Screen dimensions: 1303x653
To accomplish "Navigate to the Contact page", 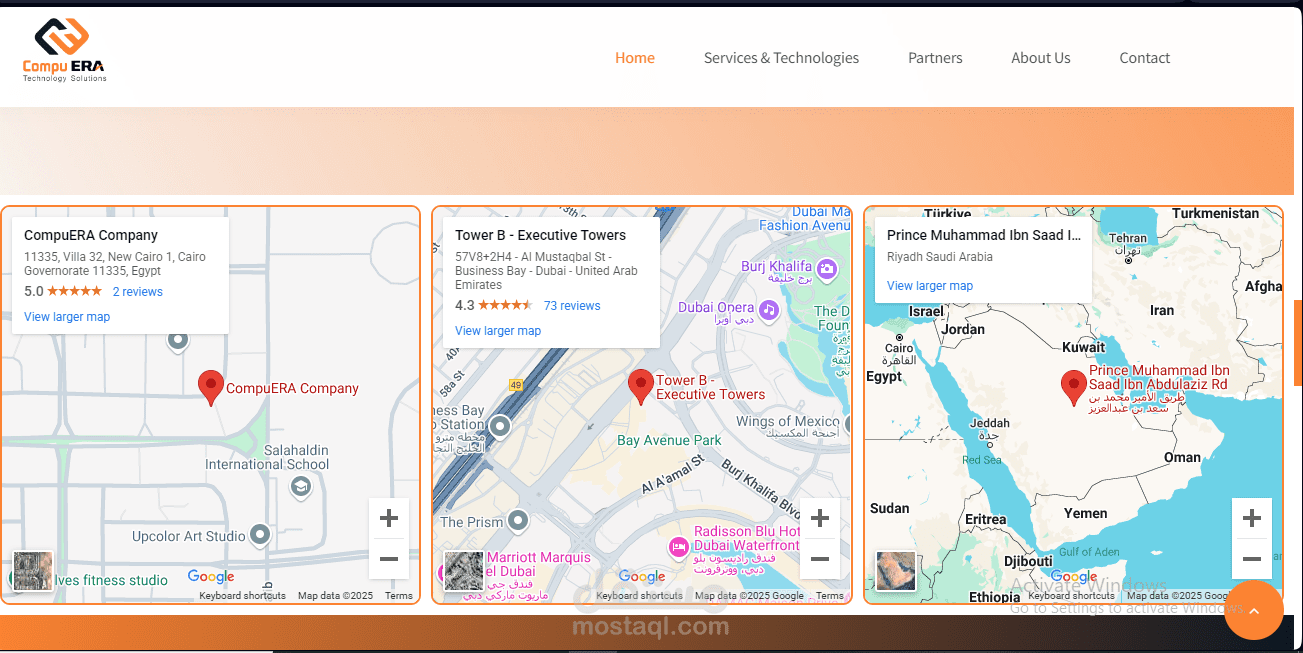I will point(1145,58).
